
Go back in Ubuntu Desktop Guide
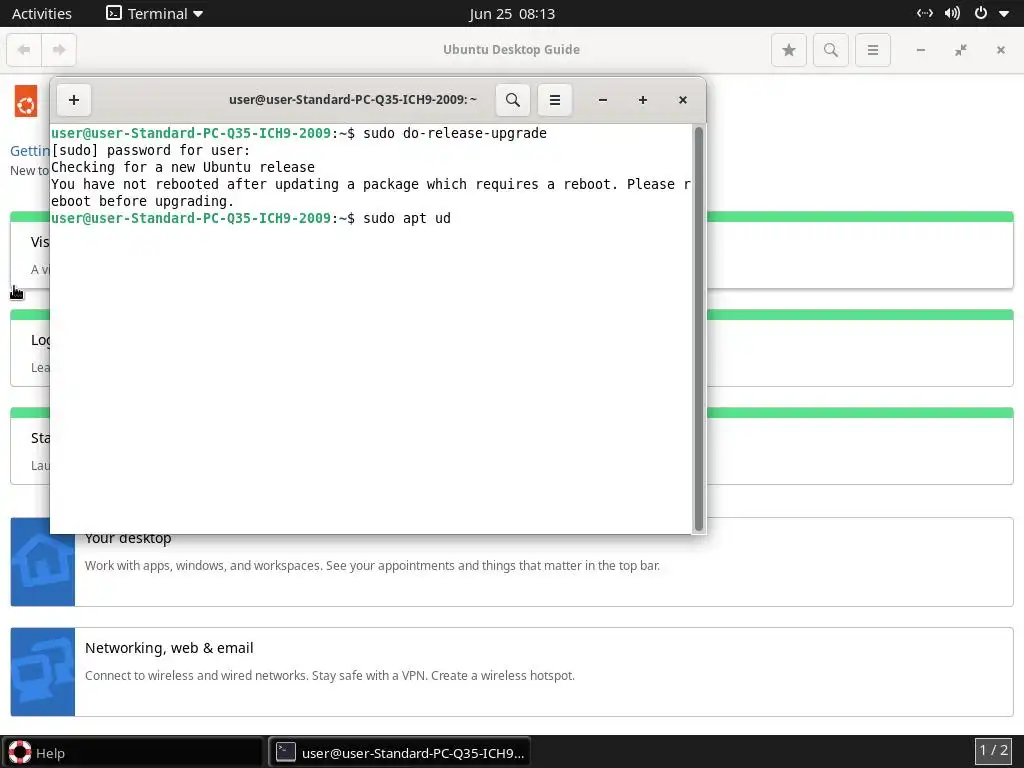pos(24,50)
